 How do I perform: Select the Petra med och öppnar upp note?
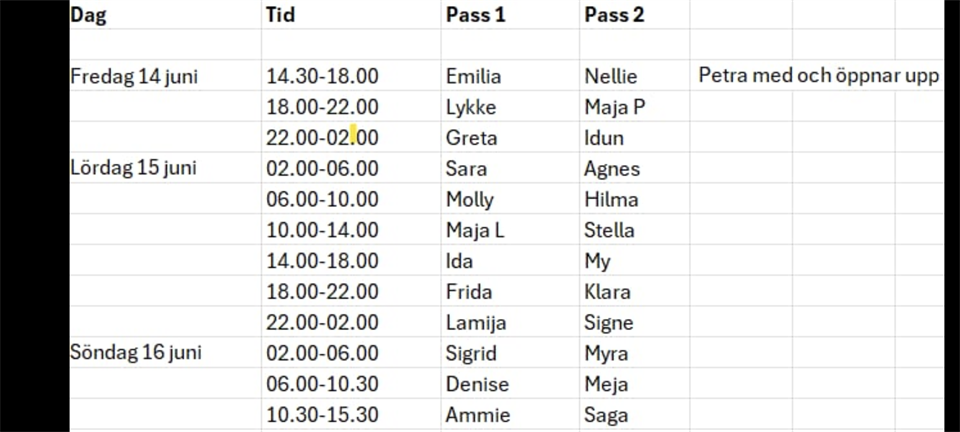(818, 76)
